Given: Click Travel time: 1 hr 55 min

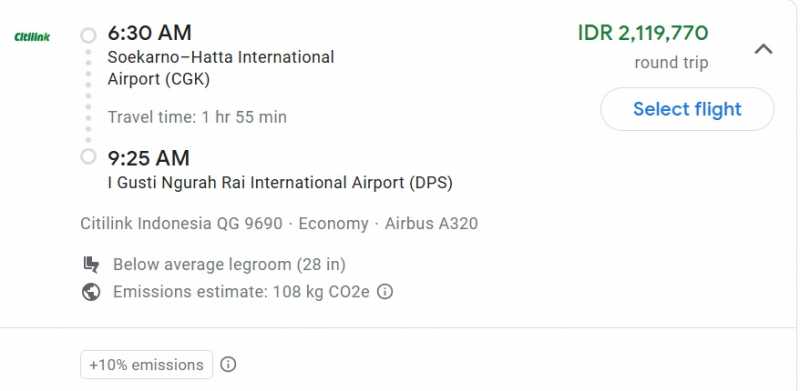Looking at the screenshot, I should (x=197, y=117).
